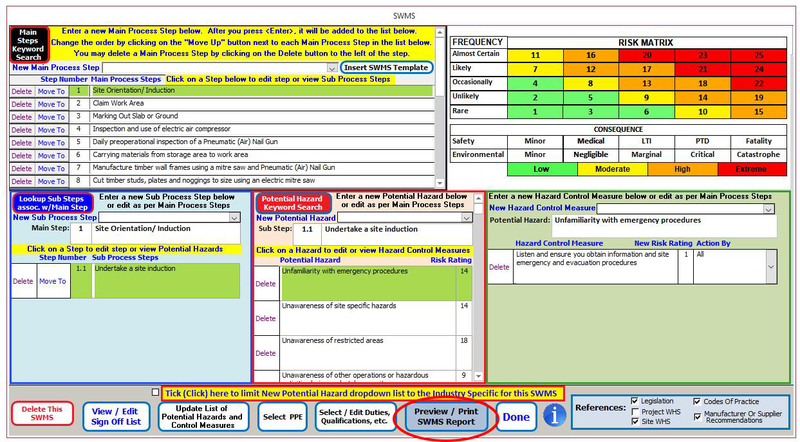Delete sub step 1.1

(23, 281)
